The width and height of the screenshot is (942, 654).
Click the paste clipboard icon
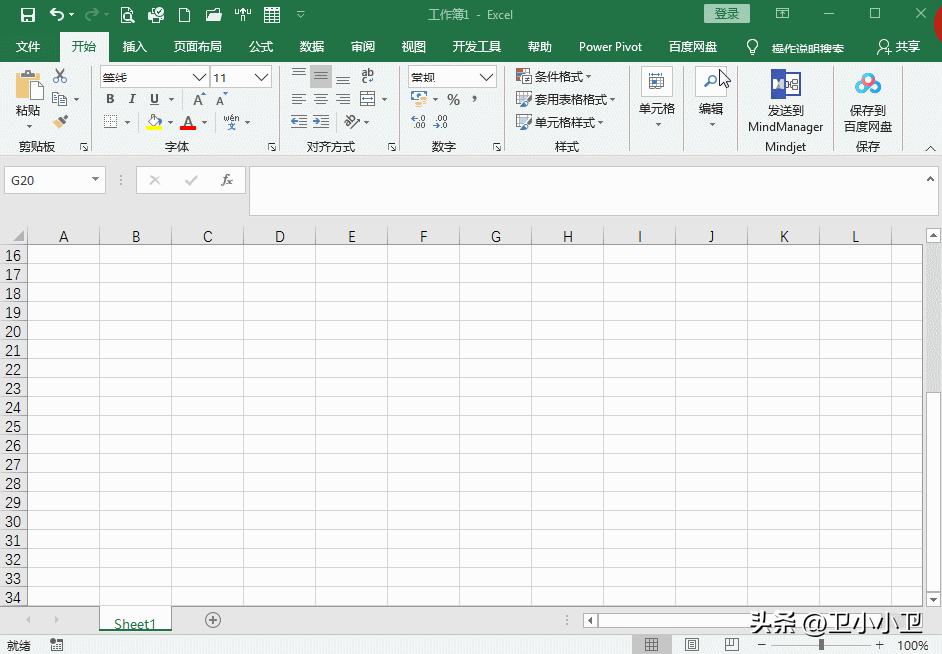tap(28, 85)
